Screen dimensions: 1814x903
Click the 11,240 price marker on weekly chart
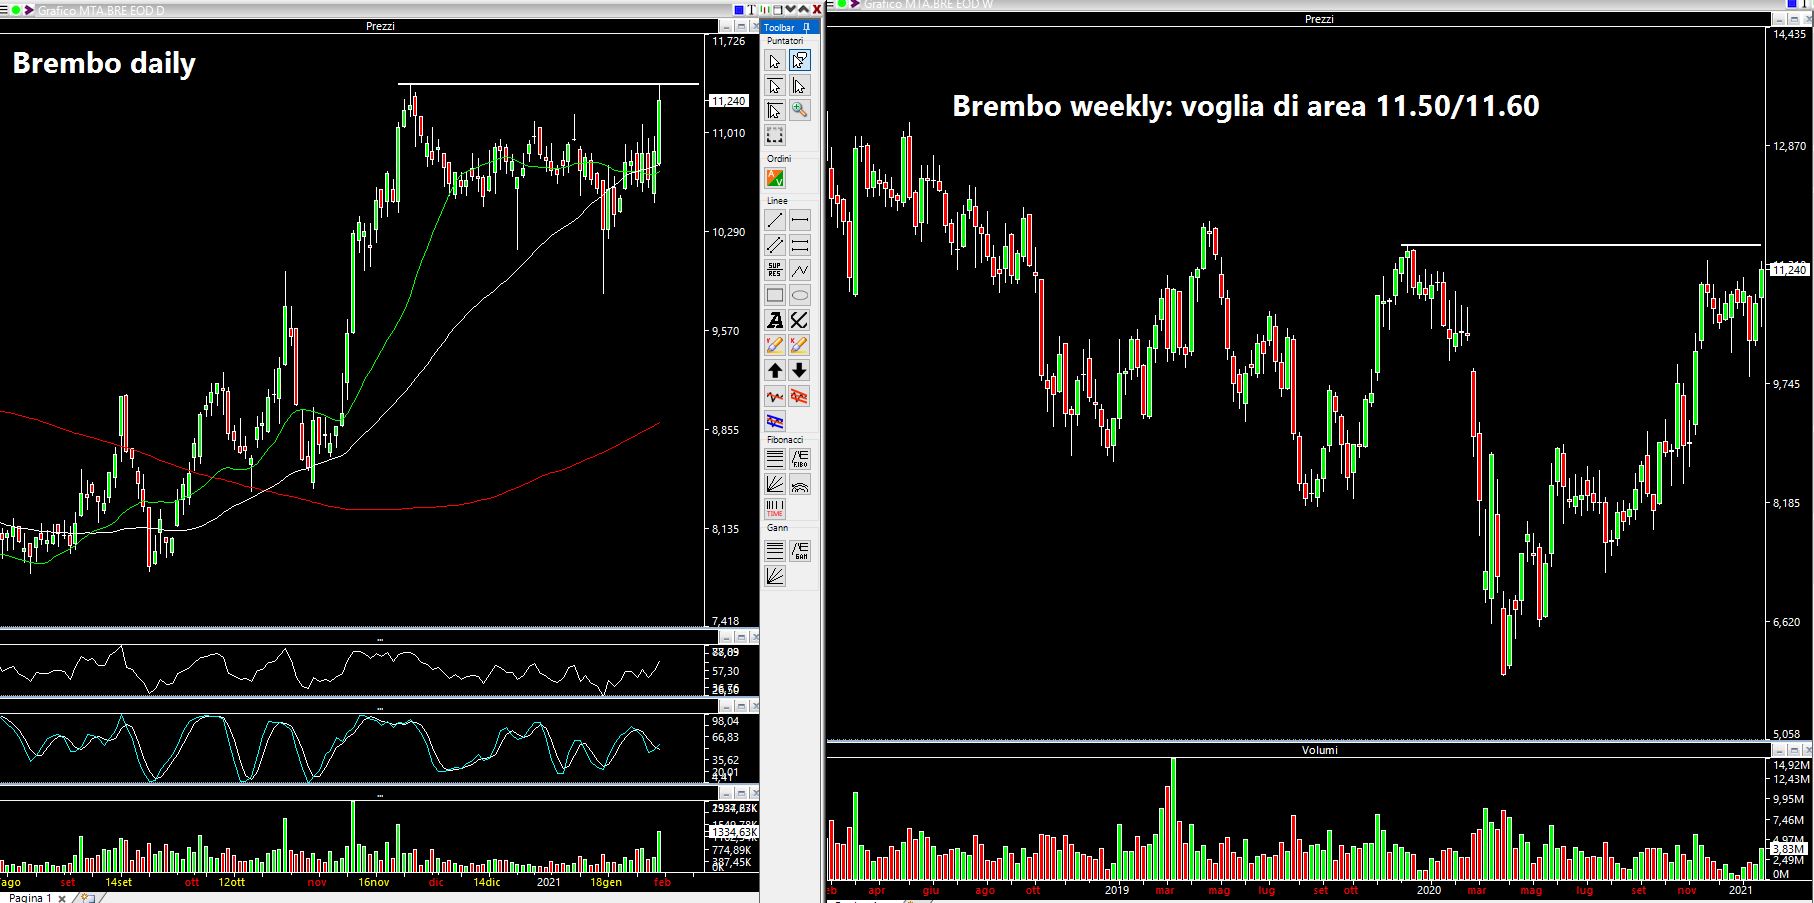[1789, 269]
